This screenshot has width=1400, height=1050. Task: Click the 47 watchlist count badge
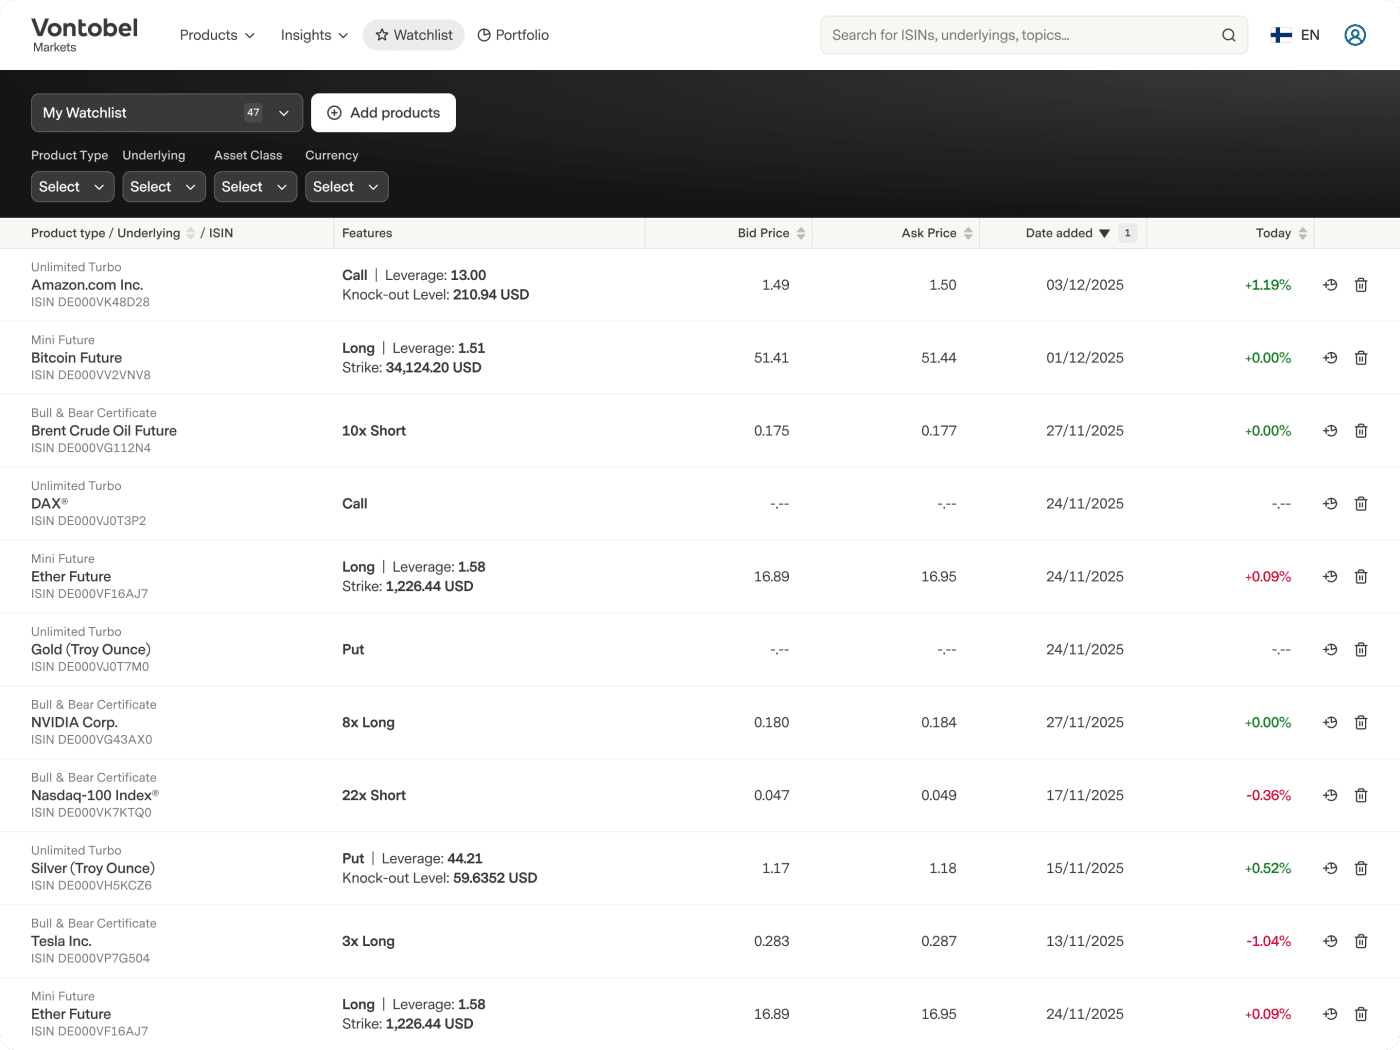coord(253,113)
